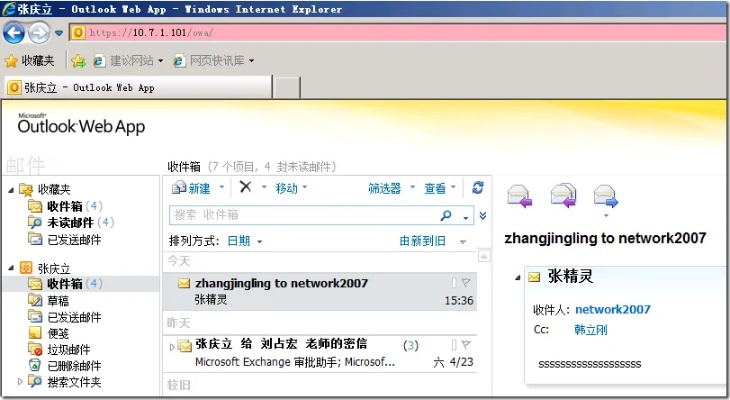
Task: Flag the zhangjingling to network2007 message
Action: pyautogui.click(x=466, y=282)
